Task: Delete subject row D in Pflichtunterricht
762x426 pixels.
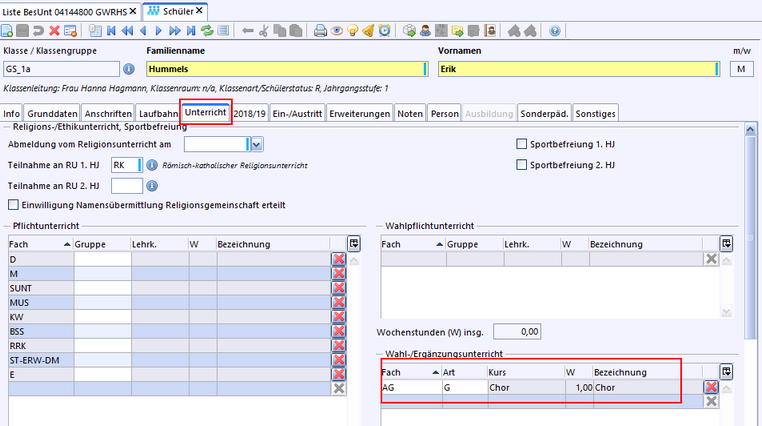Action: click(339, 259)
